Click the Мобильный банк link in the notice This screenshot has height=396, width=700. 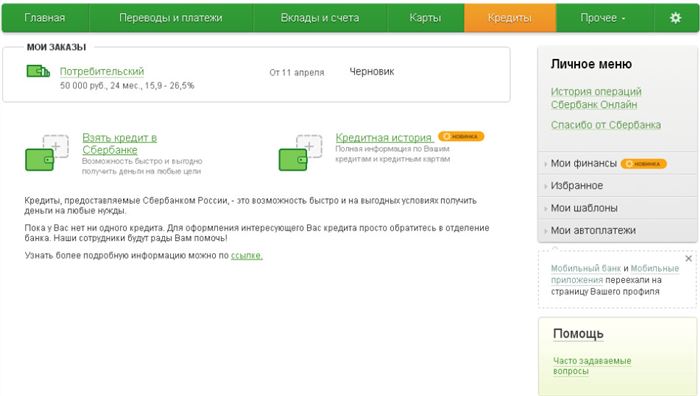click(586, 268)
